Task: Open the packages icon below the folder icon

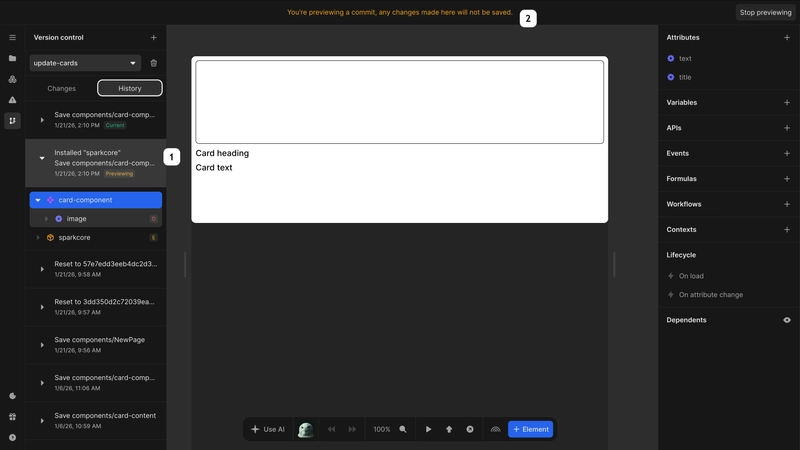Action: (x=12, y=79)
